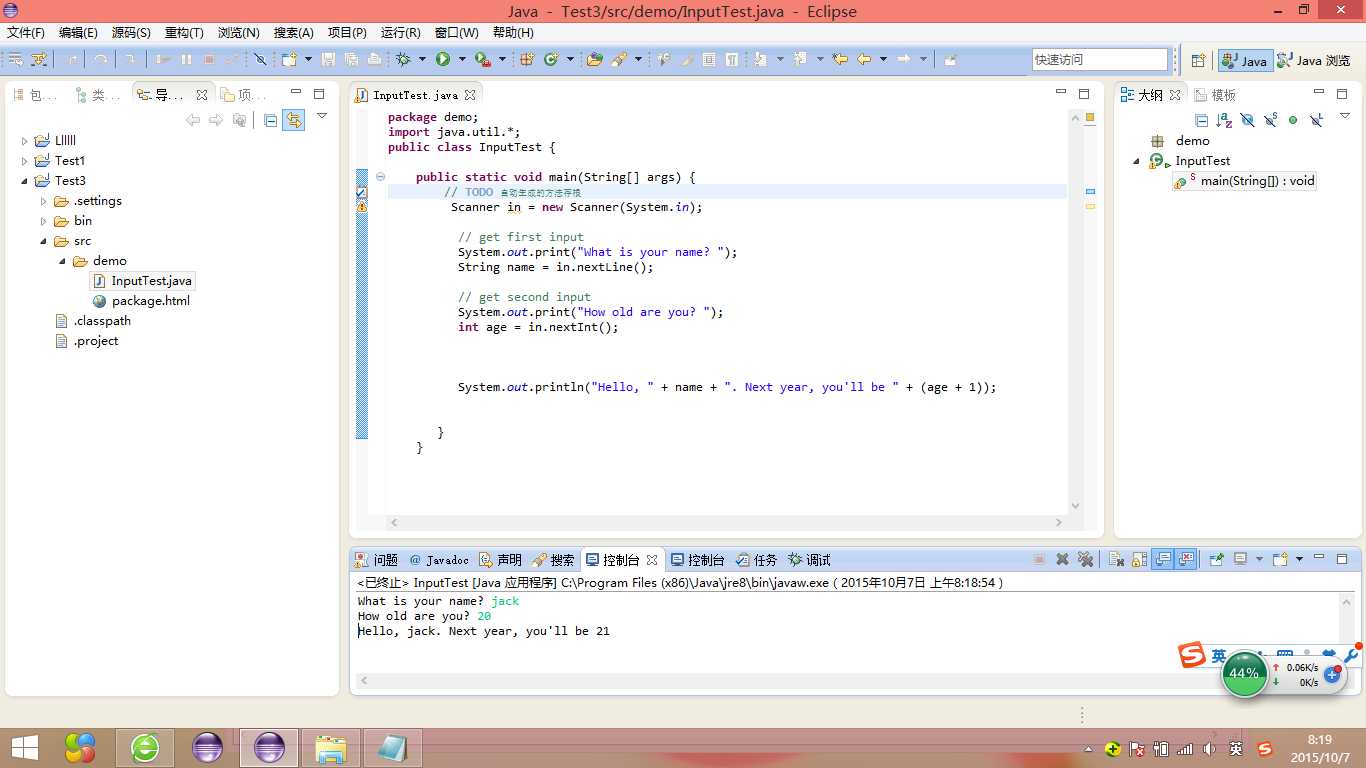Expand the .settings folder
Viewport: 1366px width, 768px height.
click(x=44, y=201)
